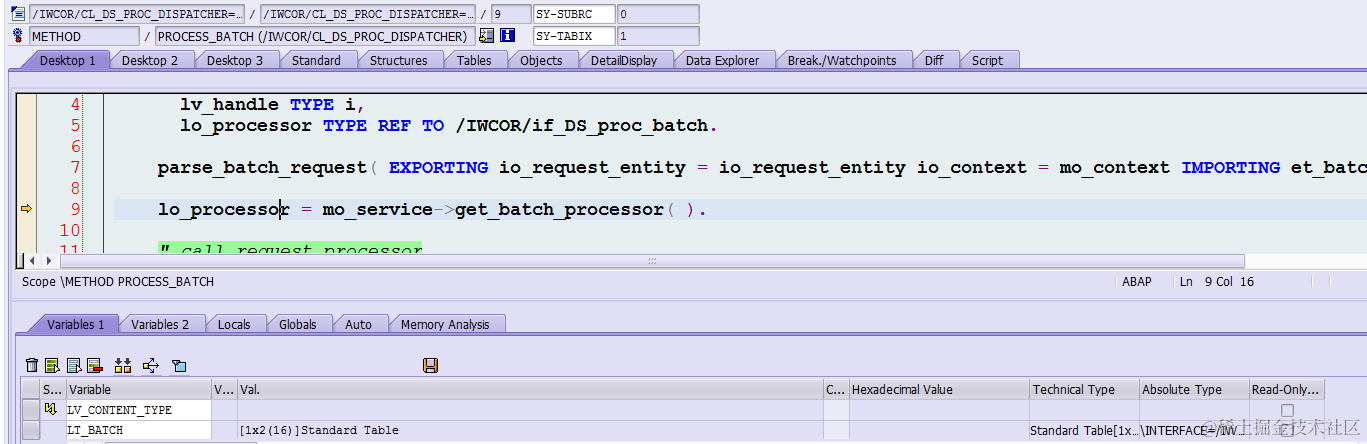Image resolution: width=1367 pixels, height=444 pixels.
Task: Click the '[1x2(16)]Standard Table' value cell
Action: (x=529, y=430)
